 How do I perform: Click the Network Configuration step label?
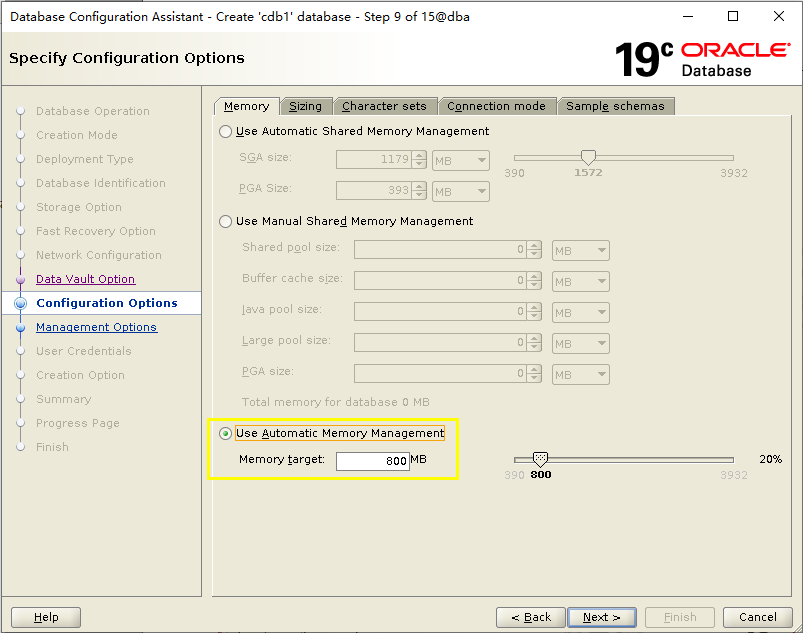pyautogui.click(x=99, y=255)
